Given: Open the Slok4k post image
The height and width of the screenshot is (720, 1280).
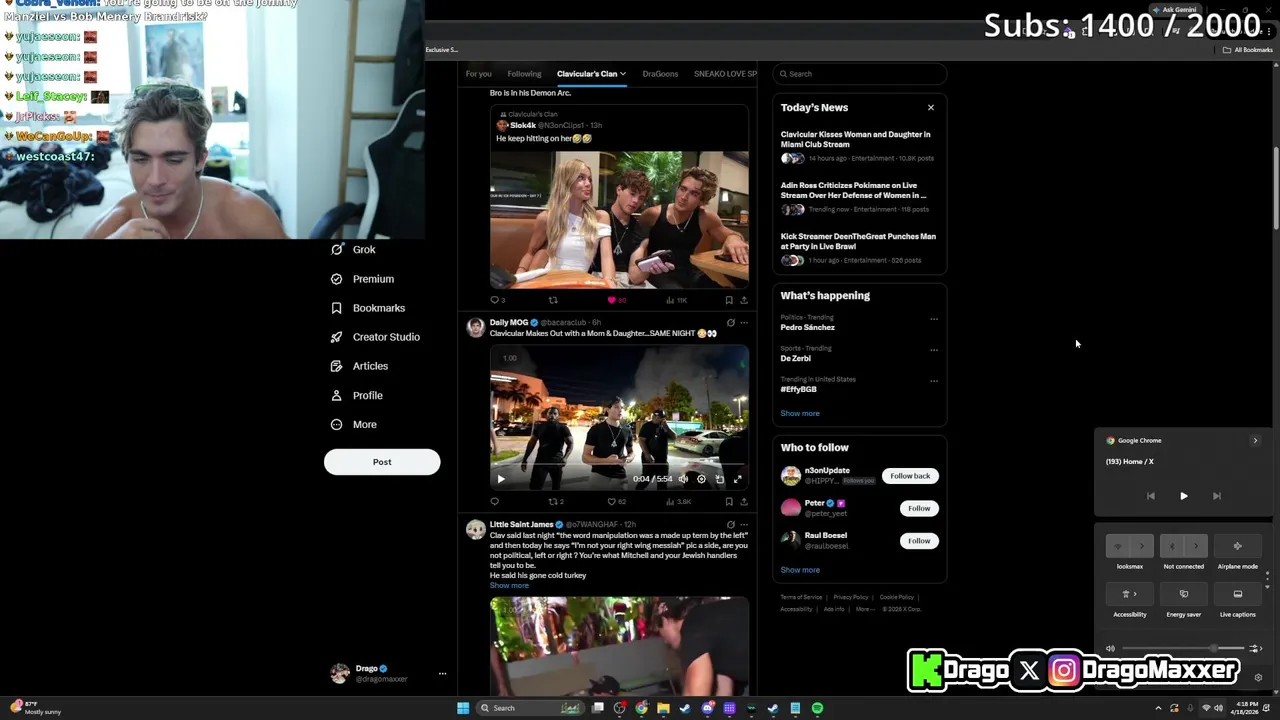Looking at the screenshot, I should pyautogui.click(x=619, y=220).
